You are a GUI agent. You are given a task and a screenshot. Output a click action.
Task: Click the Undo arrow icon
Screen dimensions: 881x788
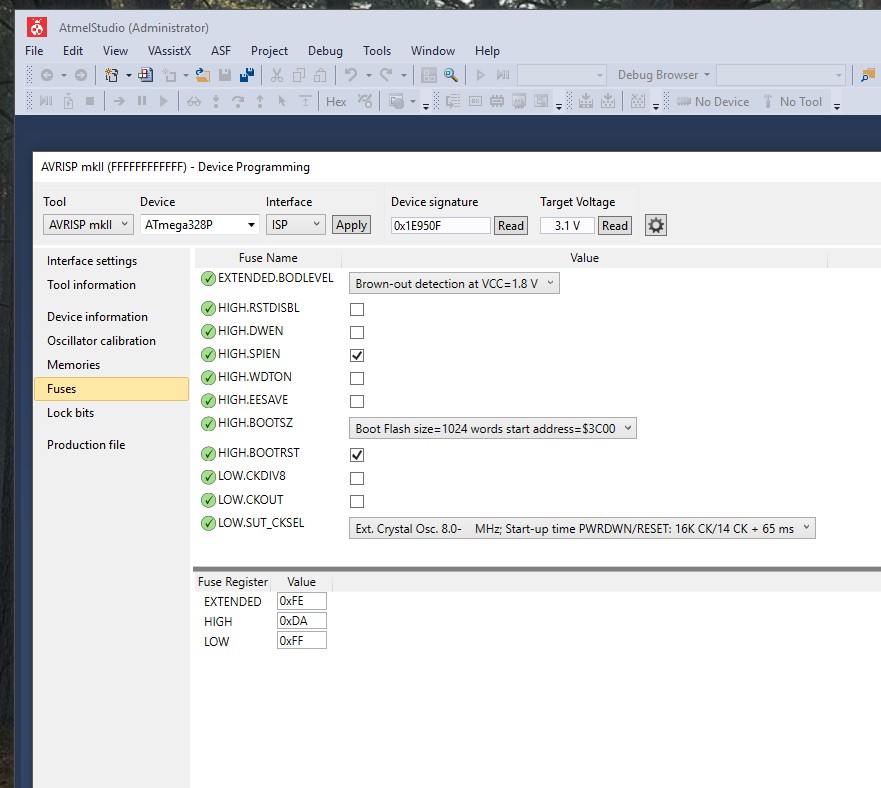[351, 75]
